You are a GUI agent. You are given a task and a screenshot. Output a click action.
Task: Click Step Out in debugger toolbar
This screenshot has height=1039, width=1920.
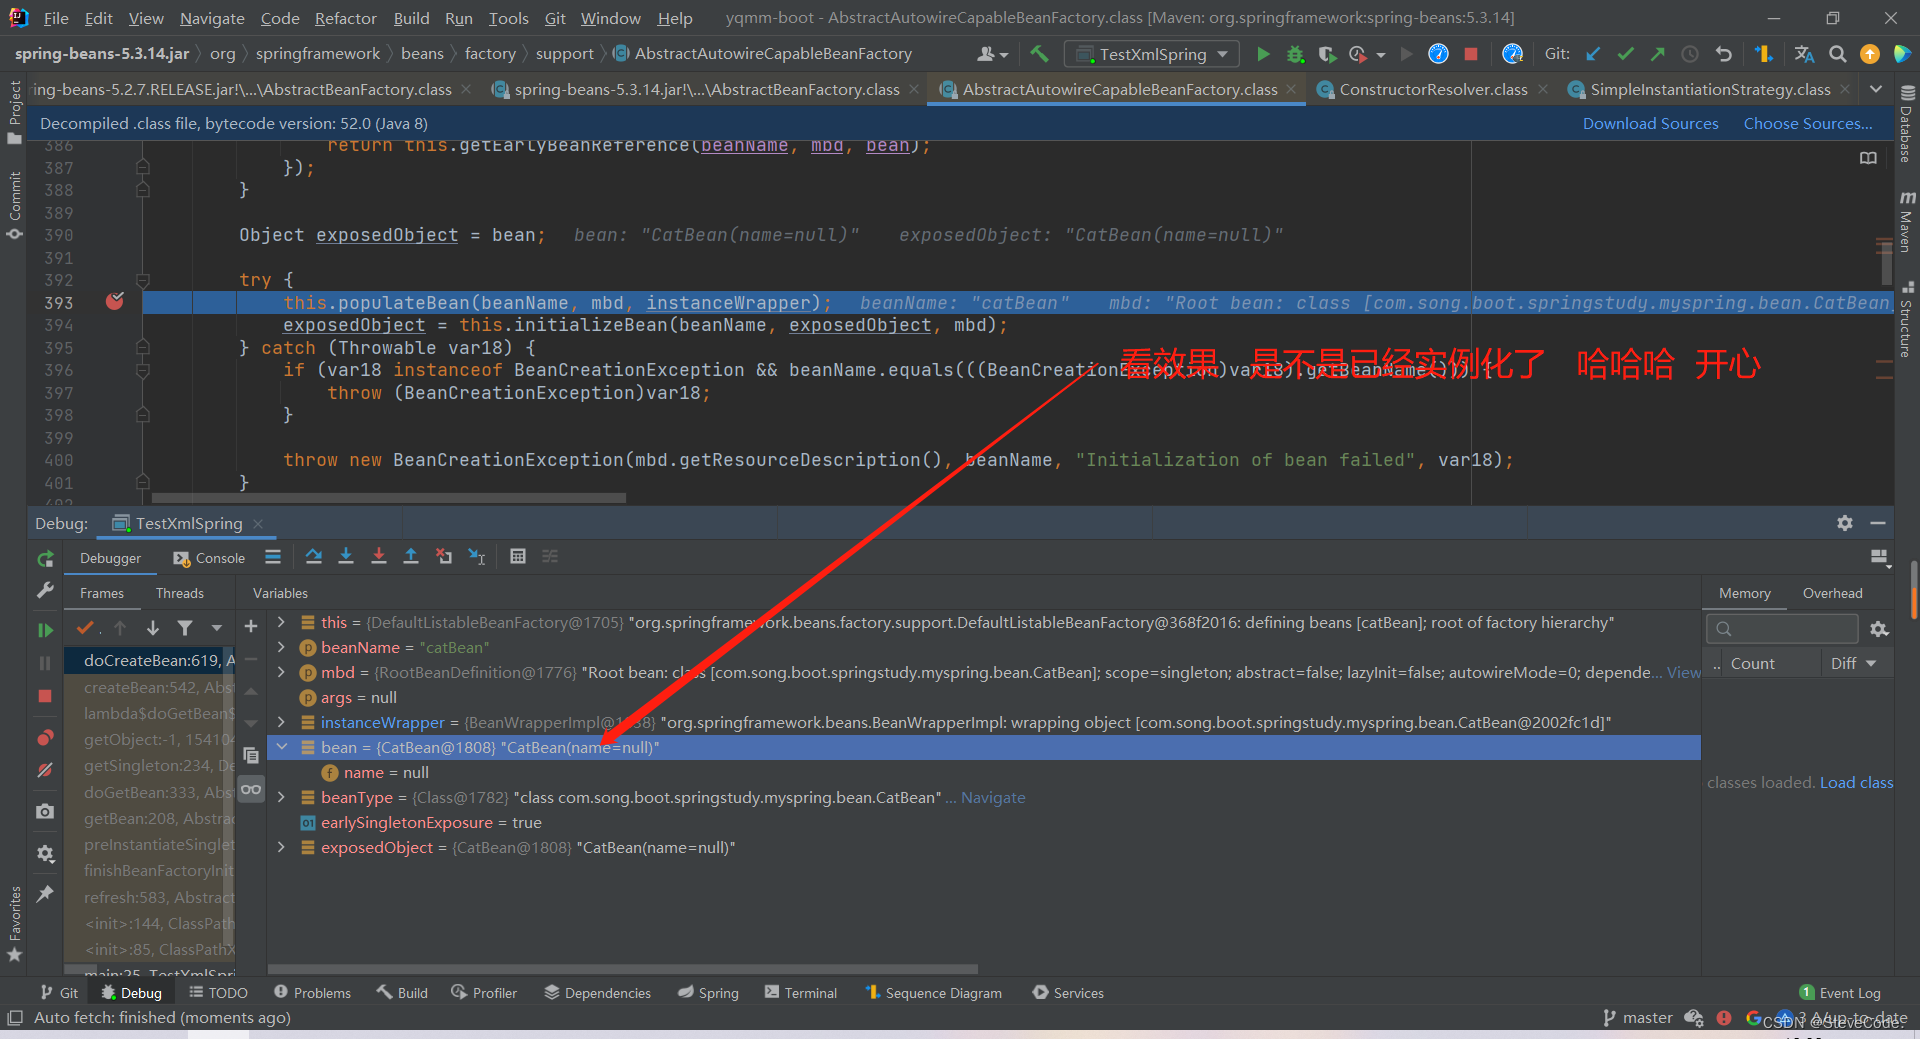[x=411, y=557]
